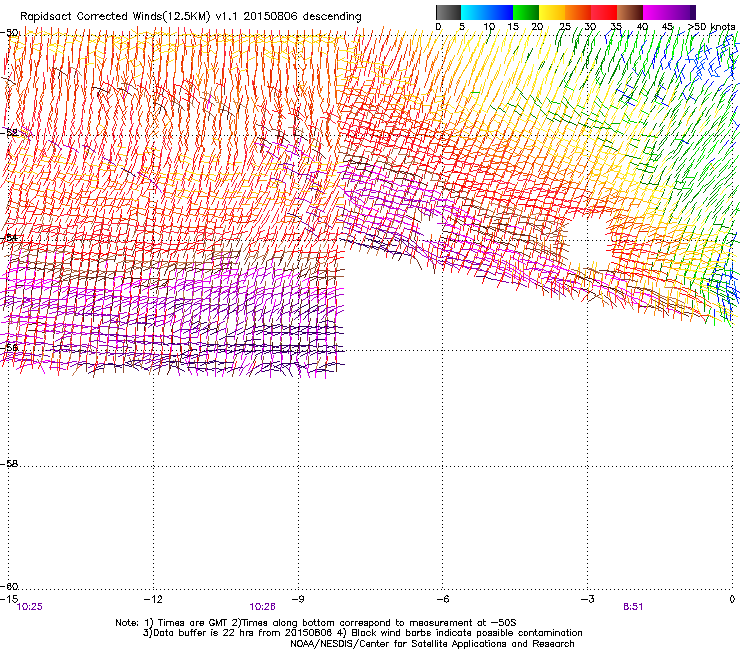Click the latitude label -52

(x=9, y=133)
